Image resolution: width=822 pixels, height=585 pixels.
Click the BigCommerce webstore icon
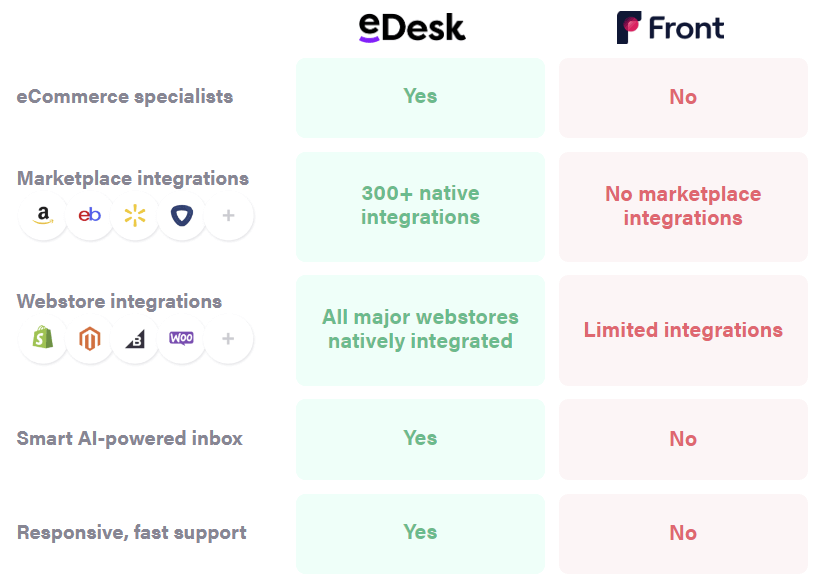coord(135,339)
